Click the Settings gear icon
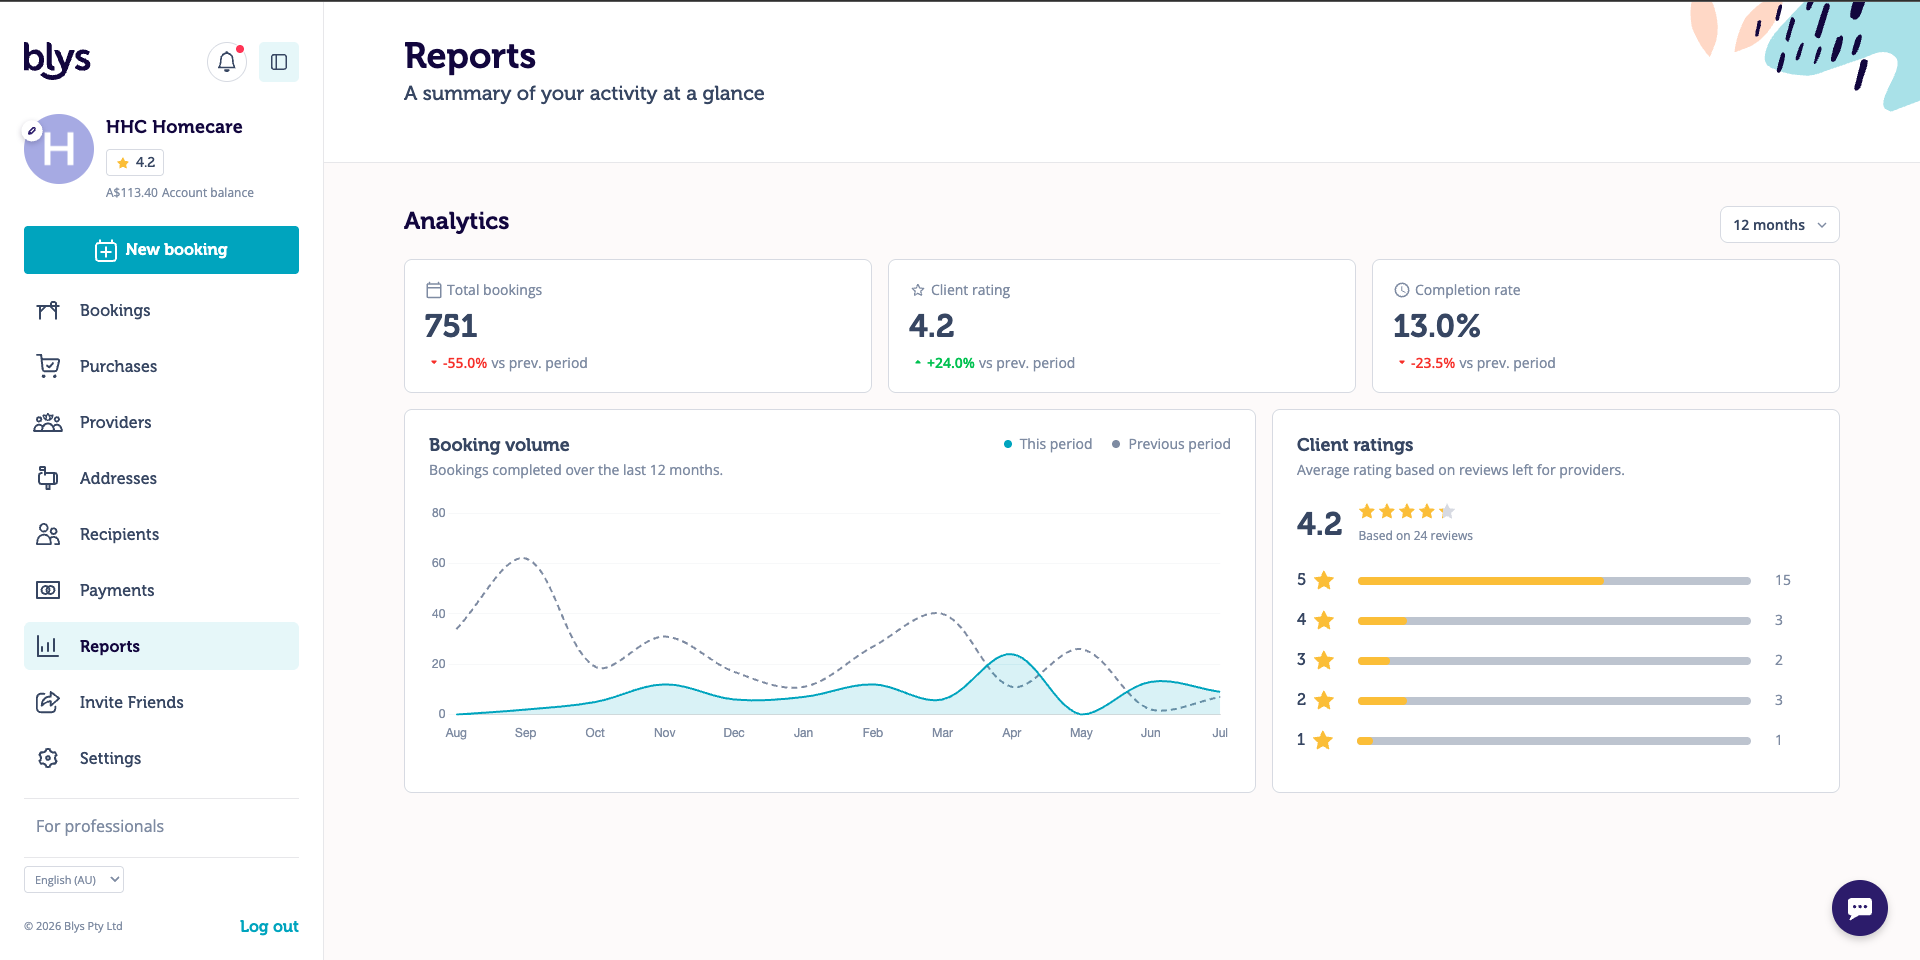The width and height of the screenshot is (1920, 960). tap(48, 758)
